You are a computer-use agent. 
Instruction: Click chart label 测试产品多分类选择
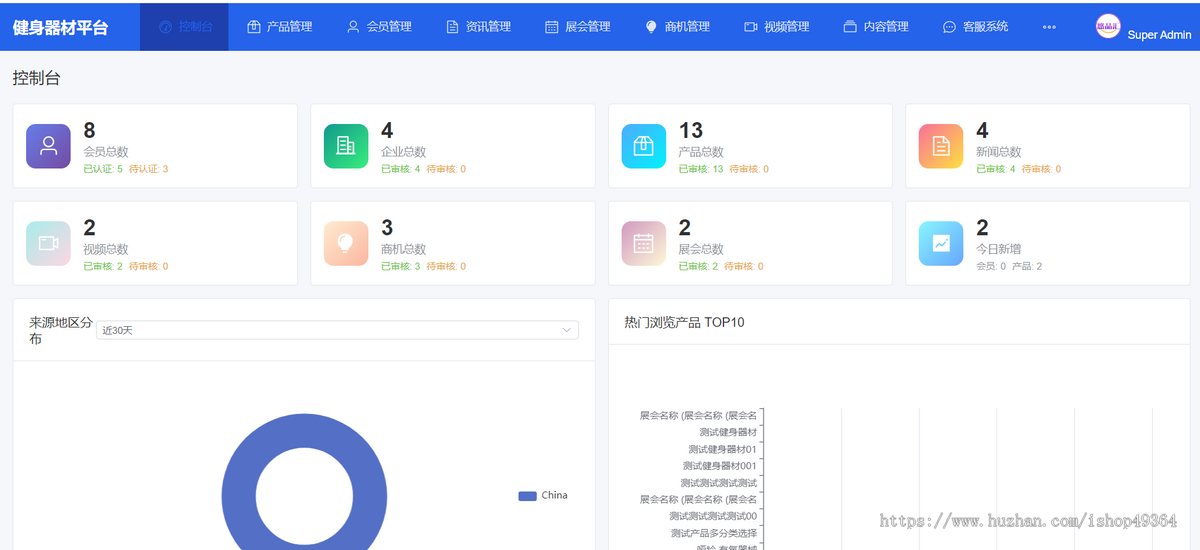[x=713, y=533]
